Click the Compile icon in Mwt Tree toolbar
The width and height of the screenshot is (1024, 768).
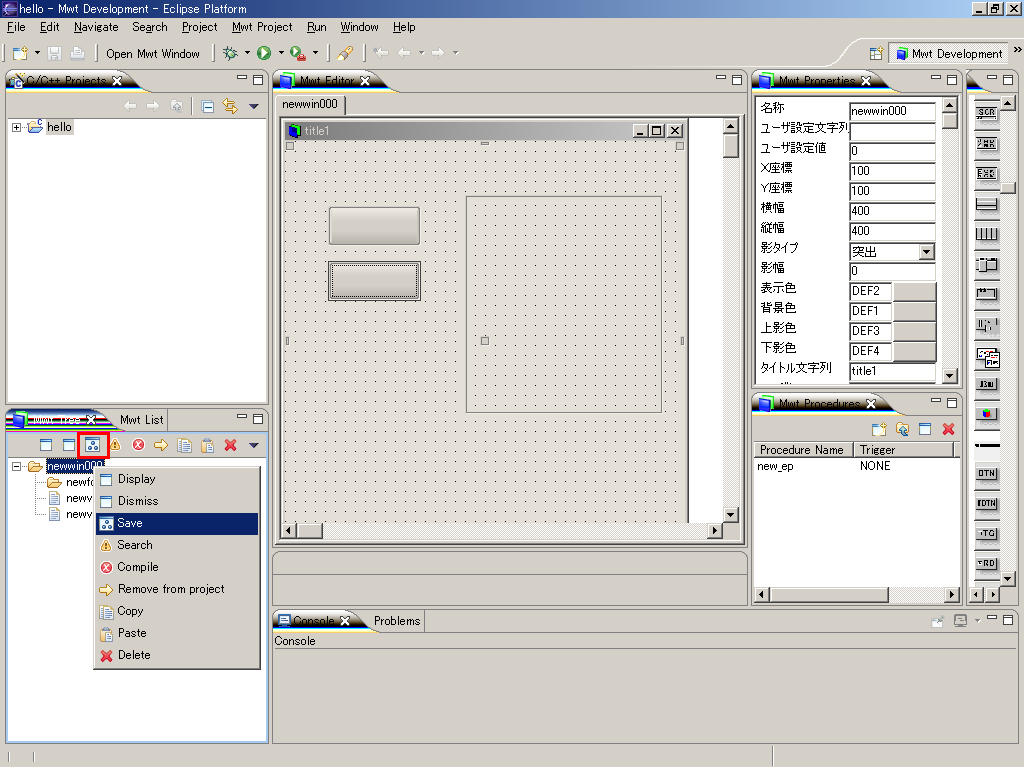click(x=138, y=445)
